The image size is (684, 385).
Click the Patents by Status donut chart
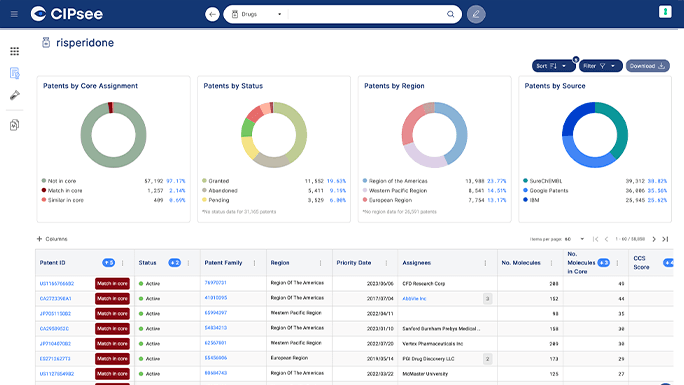[x=274, y=135]
